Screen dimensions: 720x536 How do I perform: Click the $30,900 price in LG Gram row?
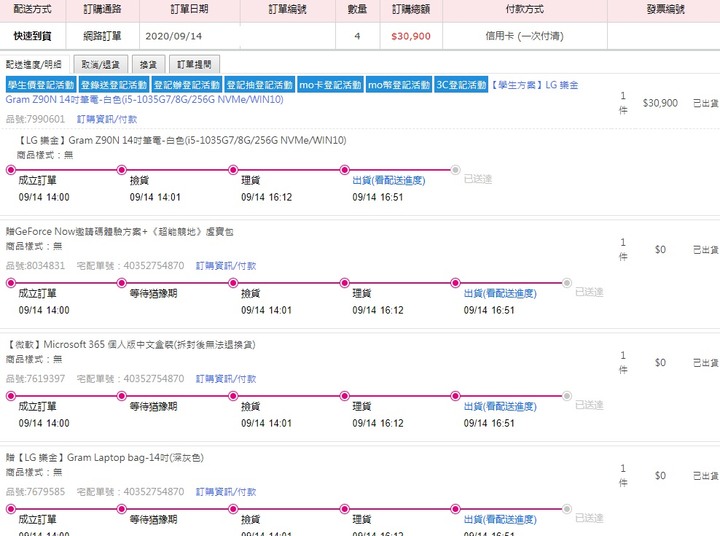(x=660, y=103)
